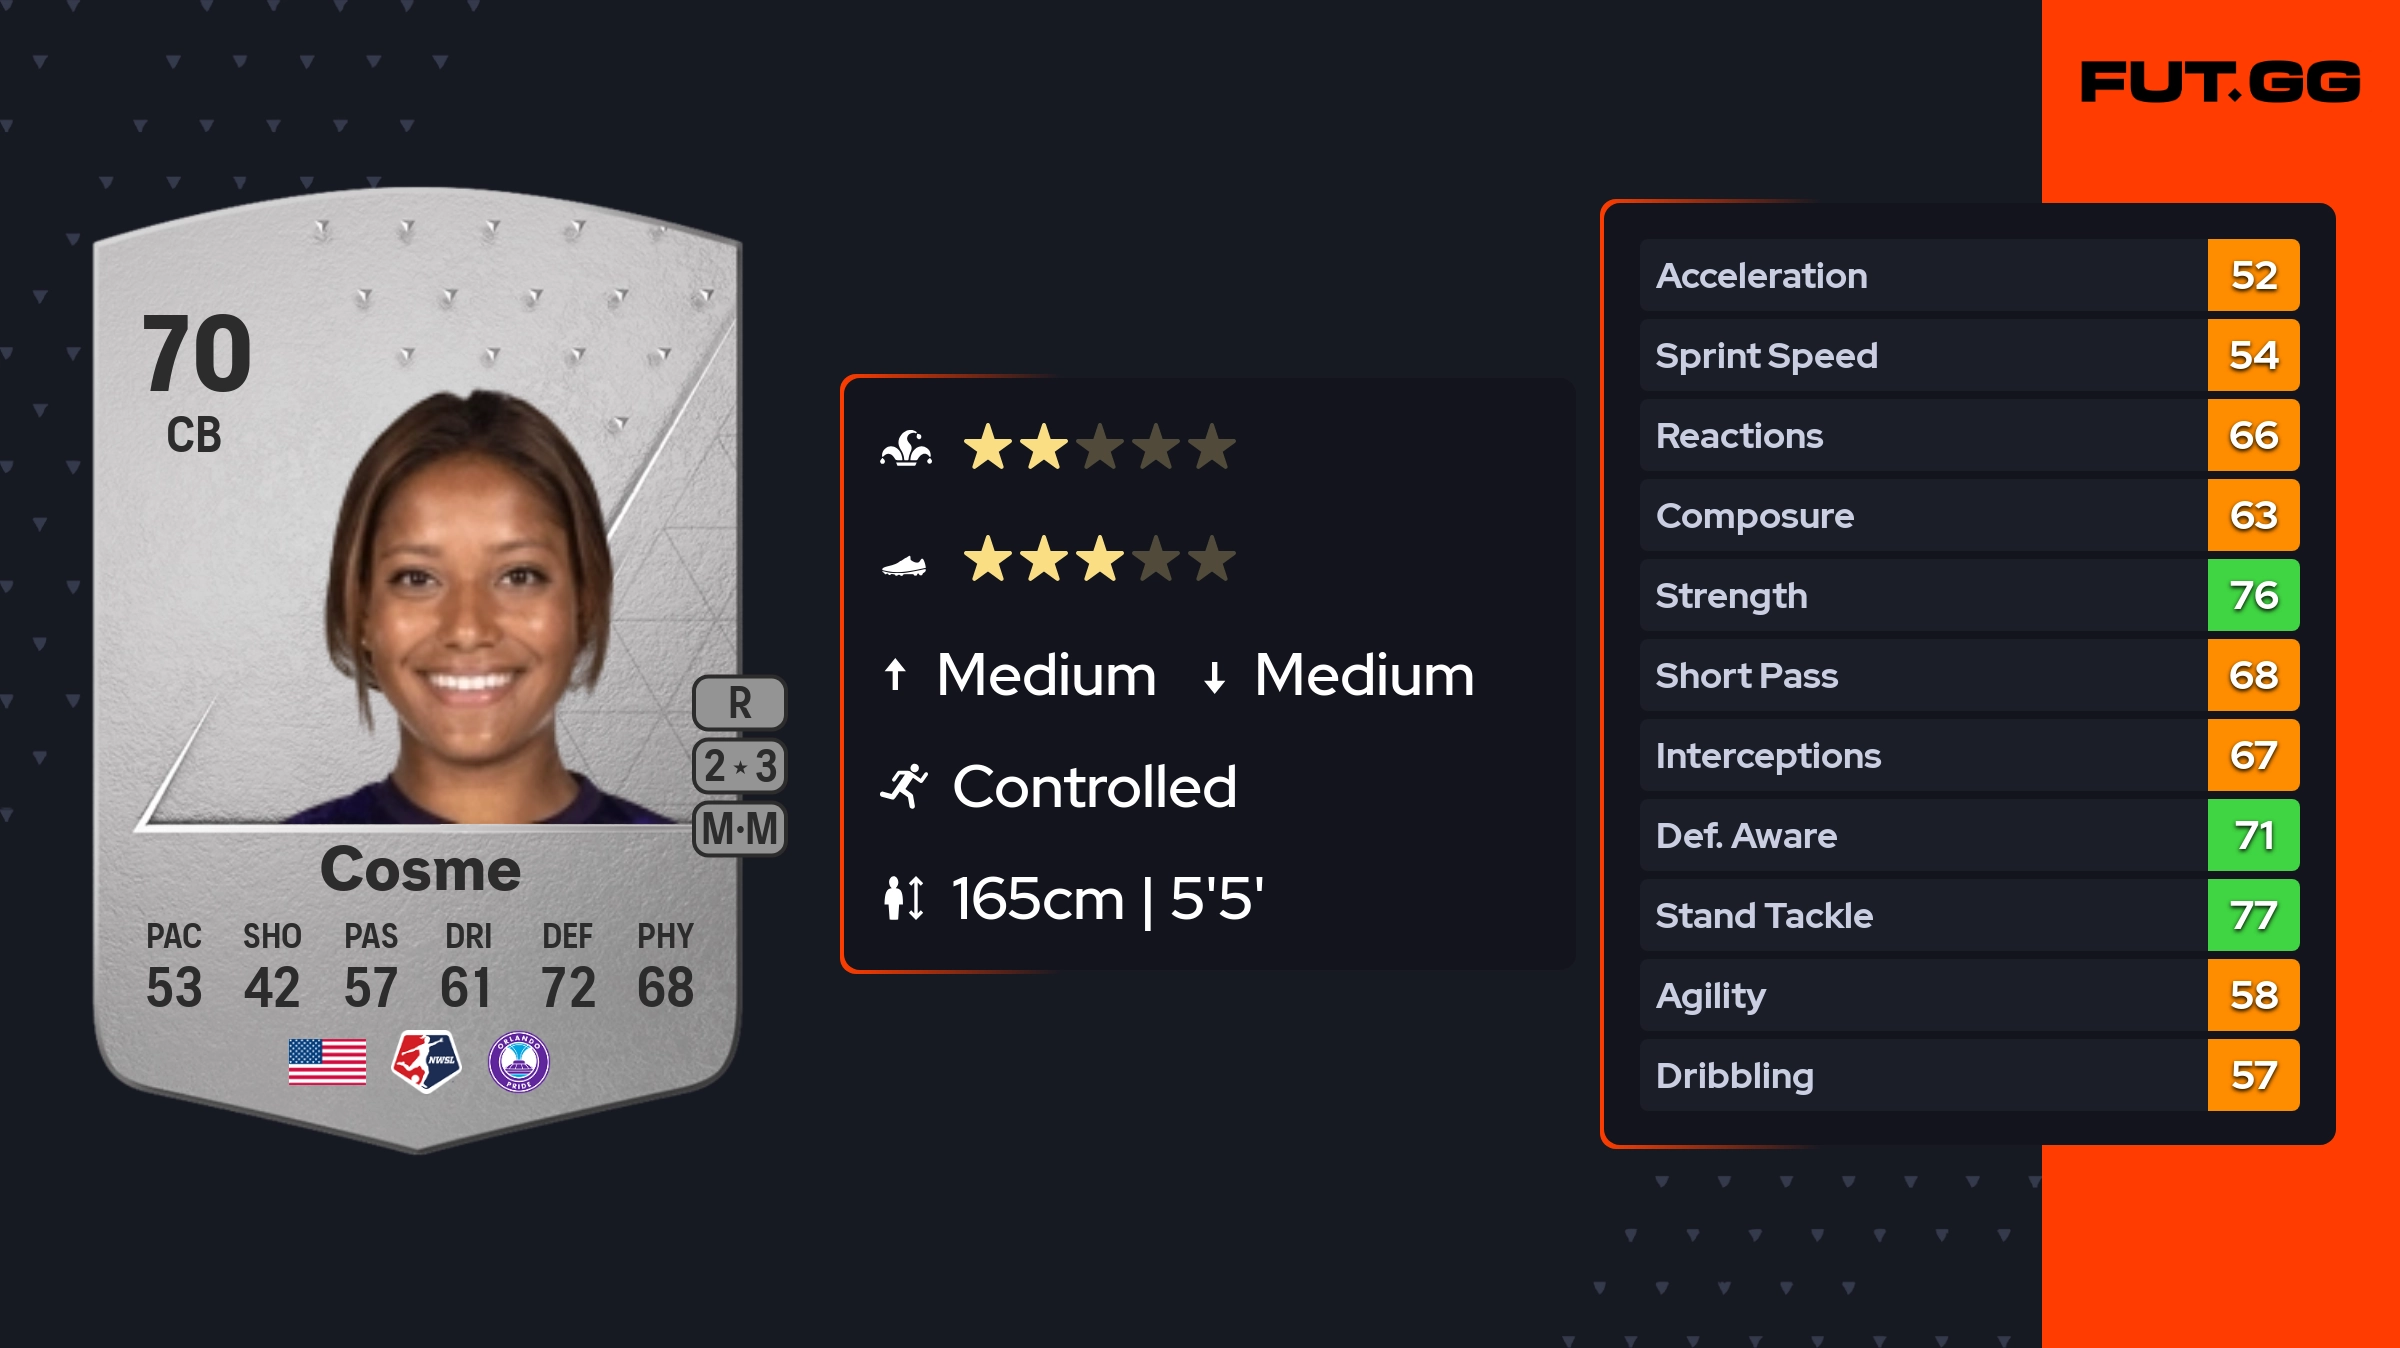Click the FUT.GG logo
This screenshot has height=1348, width=2400.
point(2220,82)
